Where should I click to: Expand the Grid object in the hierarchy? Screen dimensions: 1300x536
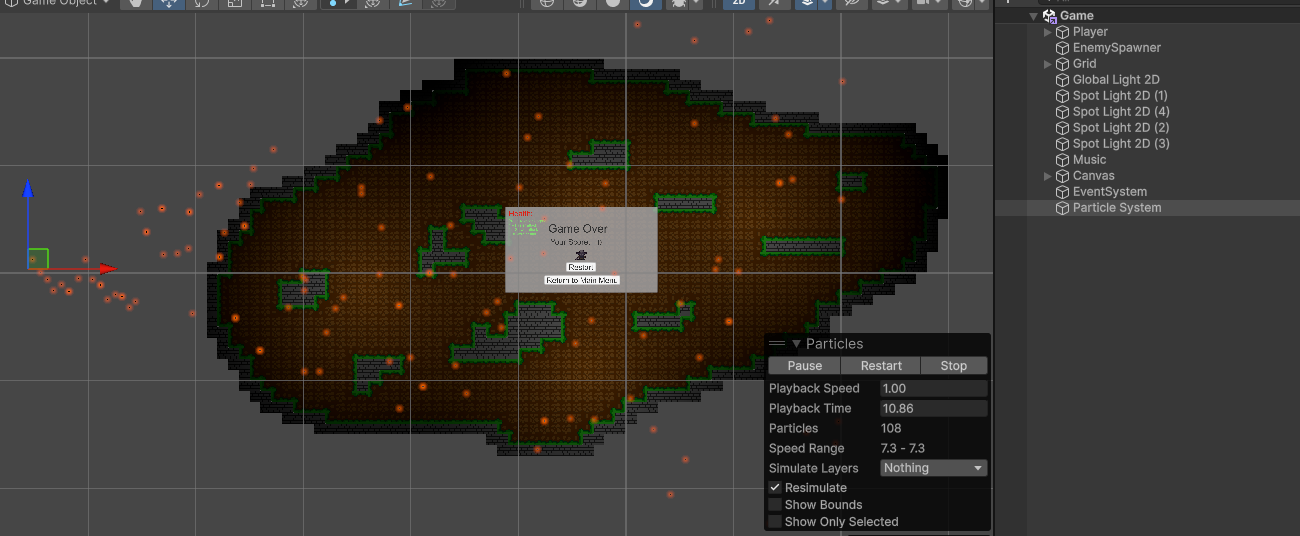(1047, 64)
